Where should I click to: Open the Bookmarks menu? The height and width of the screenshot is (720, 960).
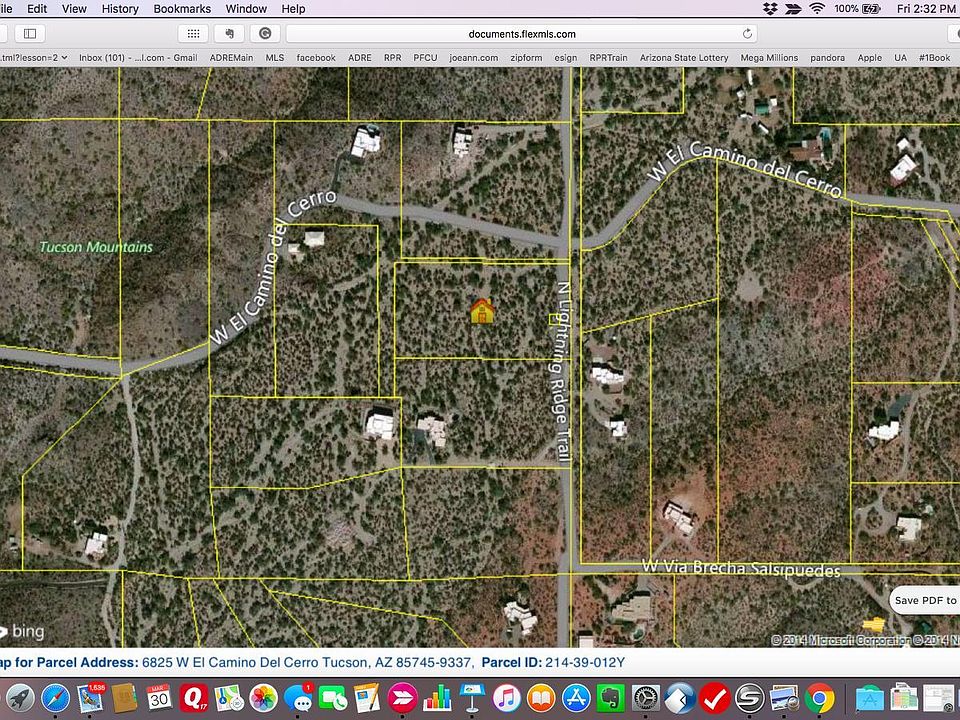(182, 9)
